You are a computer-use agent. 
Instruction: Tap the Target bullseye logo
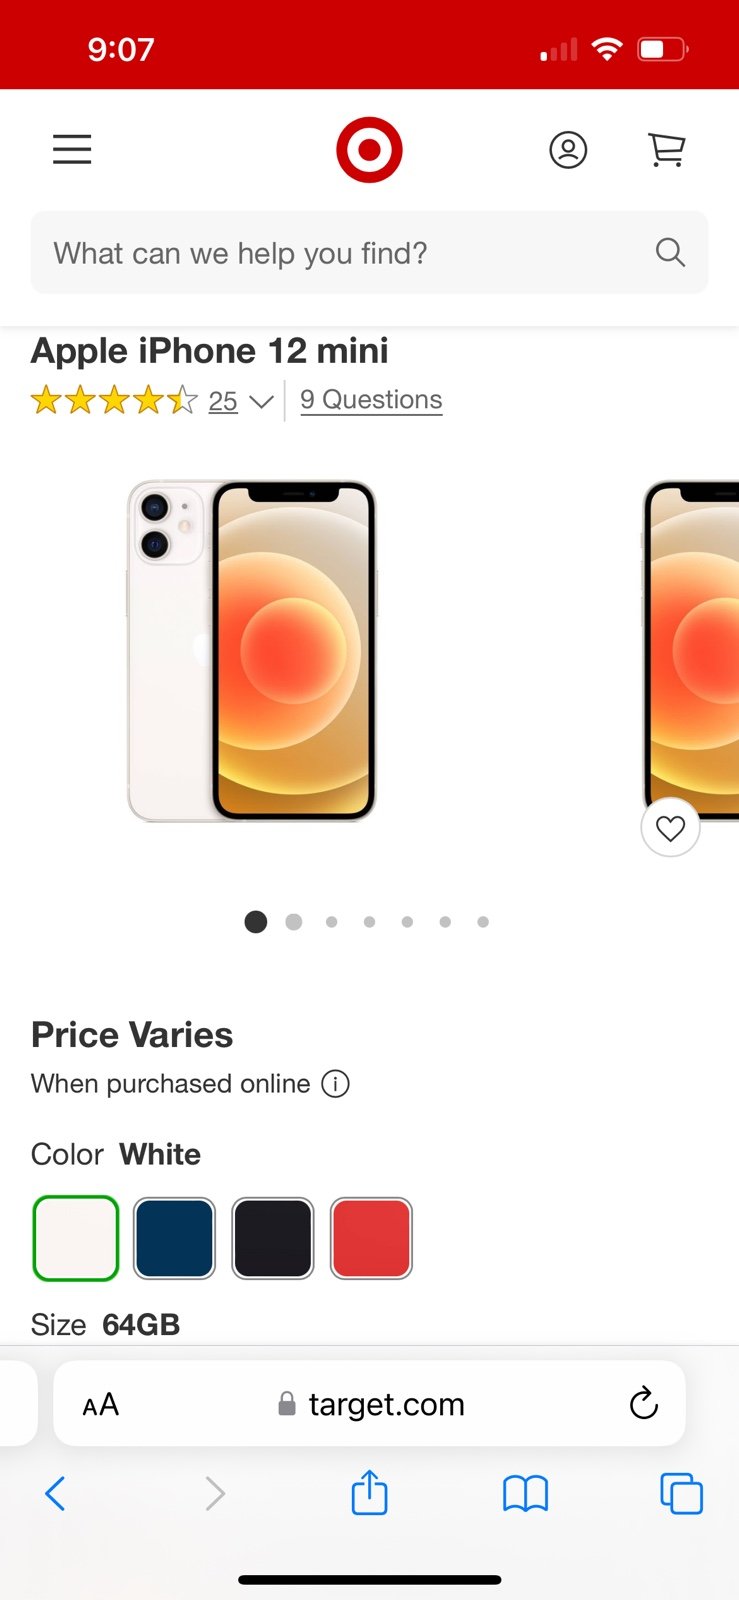(369, 150)
